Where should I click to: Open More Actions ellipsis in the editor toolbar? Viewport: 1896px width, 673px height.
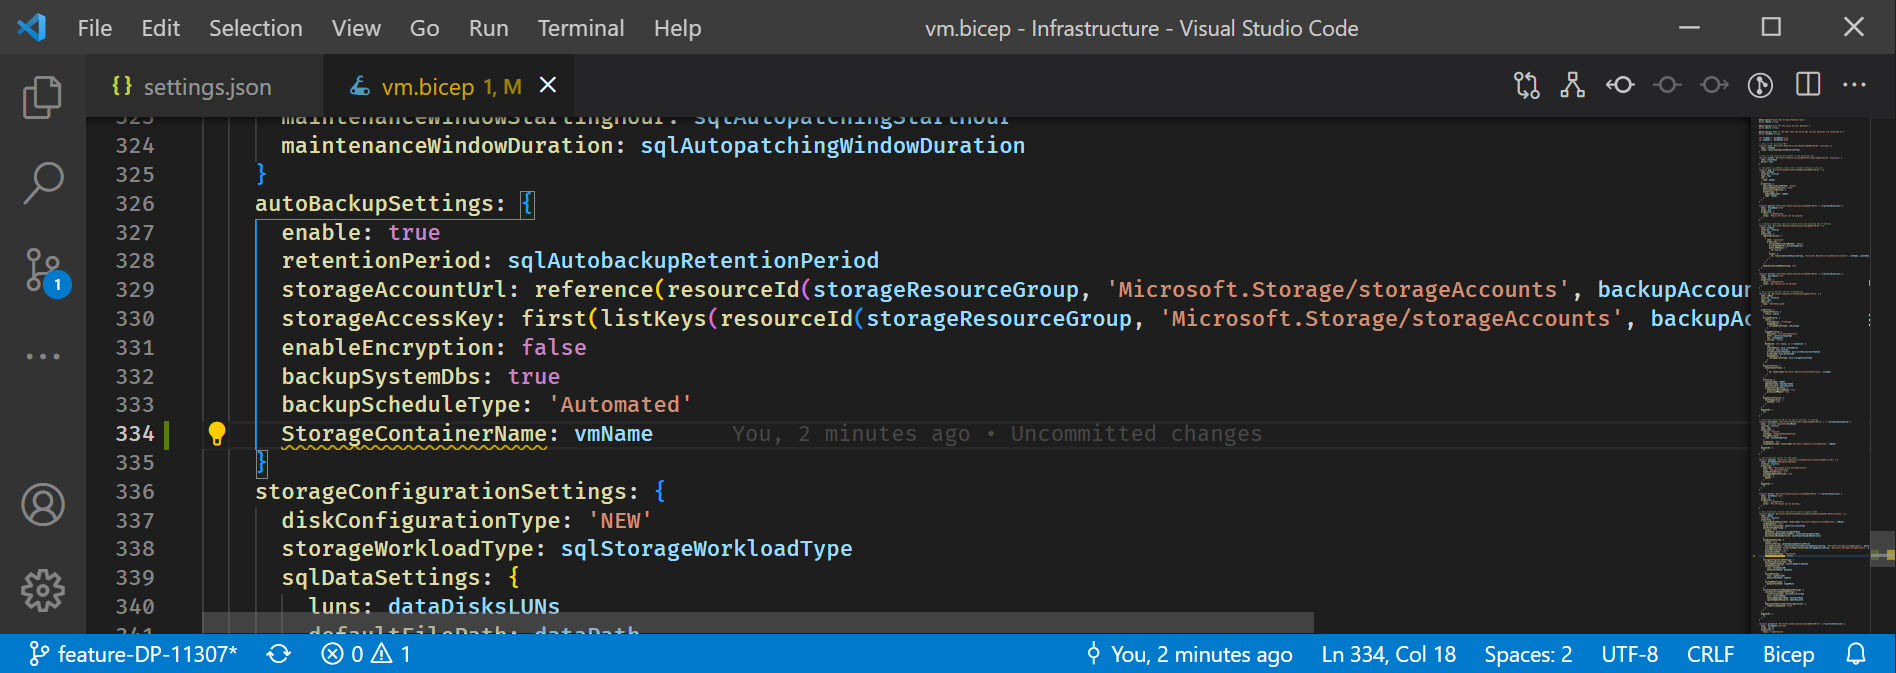click(x=1854, y=85)
